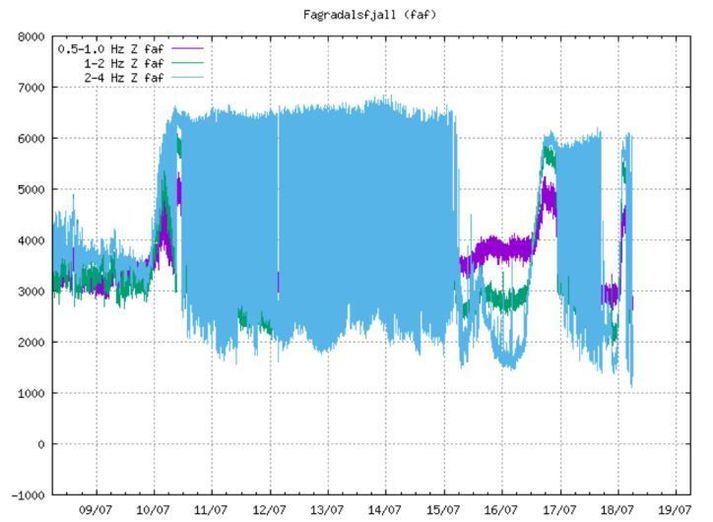
Task: Click the purple tremor band near 16/07
Action: (498, 249)
